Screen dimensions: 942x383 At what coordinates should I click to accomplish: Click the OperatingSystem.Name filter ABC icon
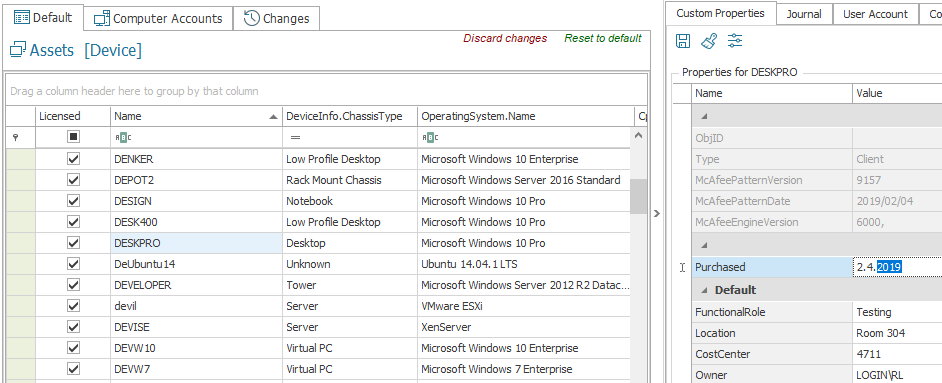(x=430, y=137)
